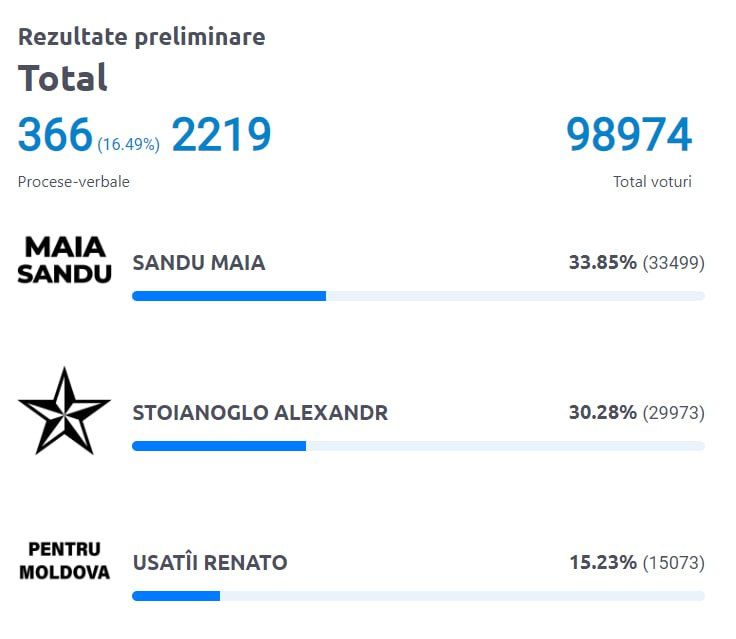This screenshot has width=736, height=639.
Task: Click Stoianoglo Alexandr's vote progress bar
Action: [418, 446]
